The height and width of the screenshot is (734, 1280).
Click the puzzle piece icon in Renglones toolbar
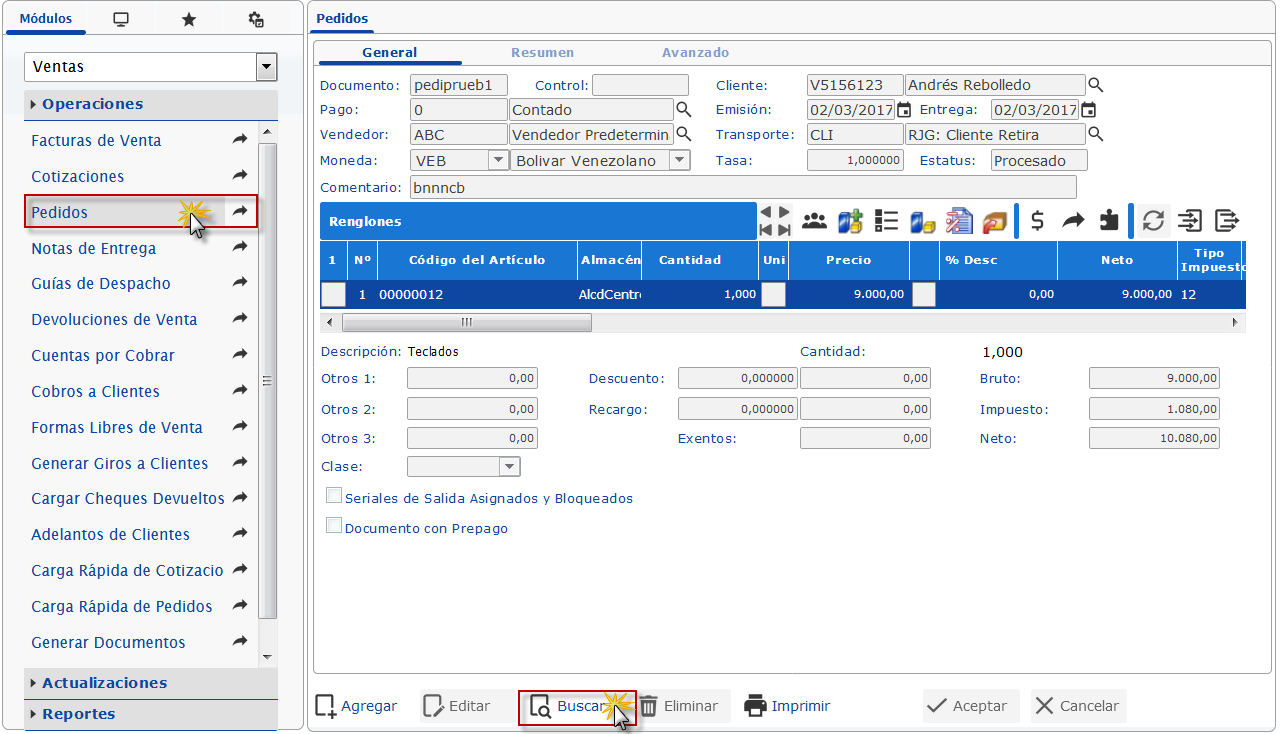click(x=1109, y=221)
